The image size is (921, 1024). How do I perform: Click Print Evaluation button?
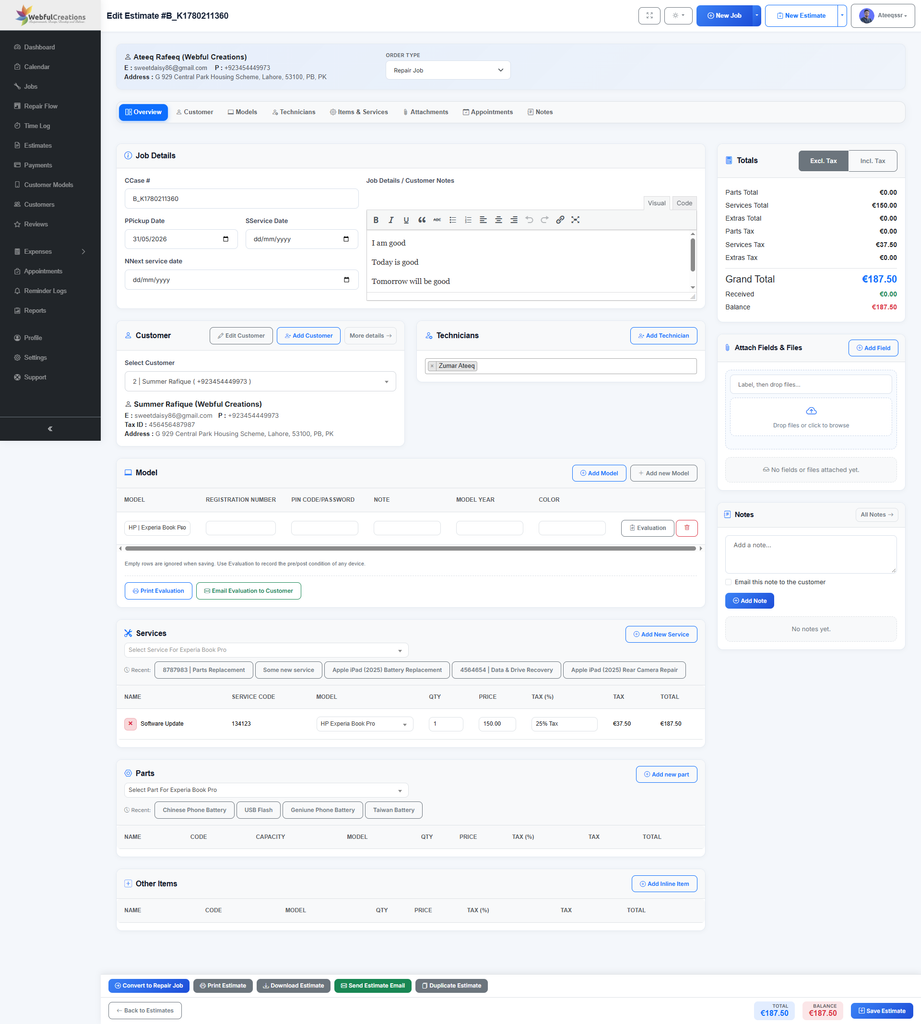point(158,591)
